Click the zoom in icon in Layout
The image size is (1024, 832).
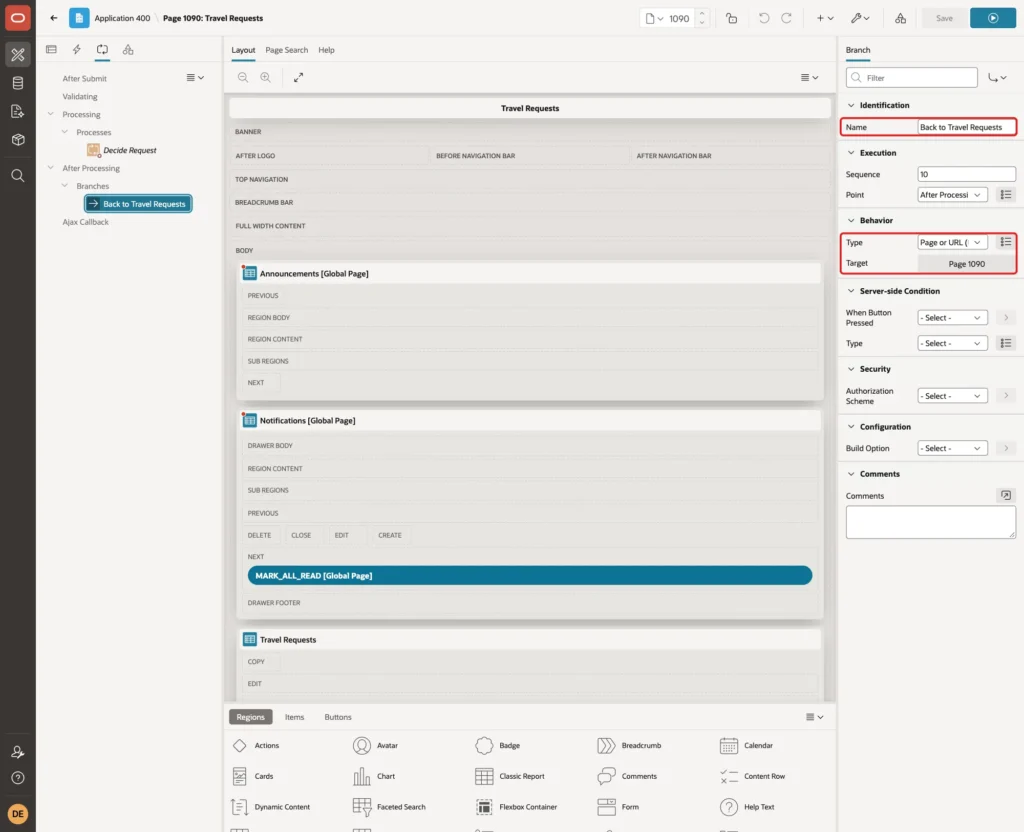(265, 77)
